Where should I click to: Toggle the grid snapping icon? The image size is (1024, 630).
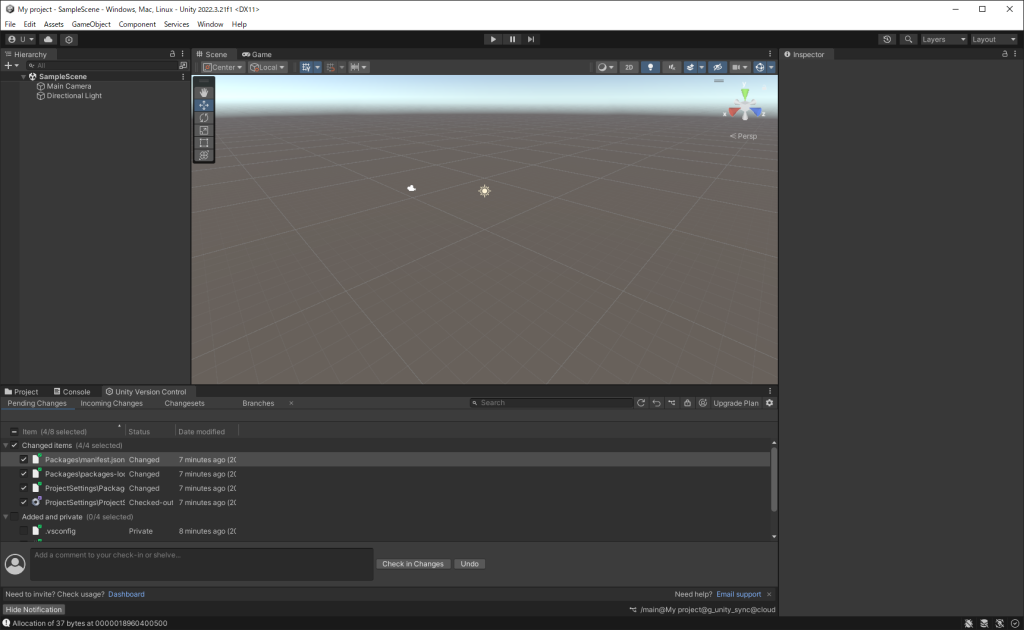point(306,67)
